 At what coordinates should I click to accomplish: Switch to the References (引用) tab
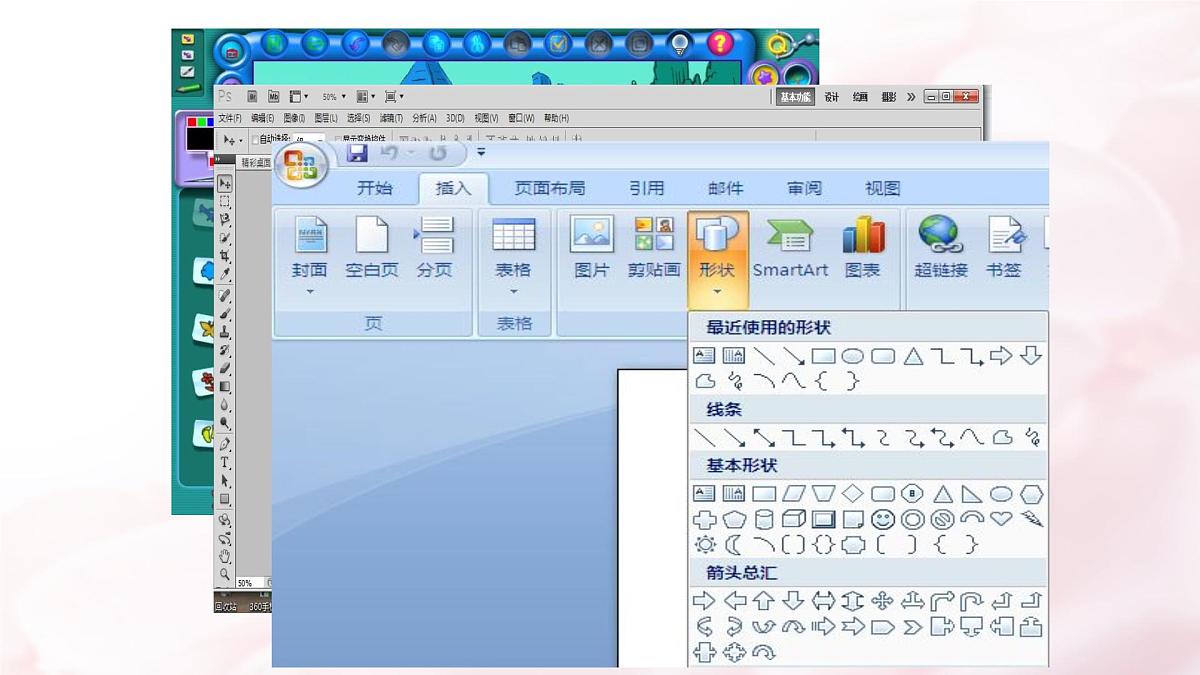click(647, 188)
